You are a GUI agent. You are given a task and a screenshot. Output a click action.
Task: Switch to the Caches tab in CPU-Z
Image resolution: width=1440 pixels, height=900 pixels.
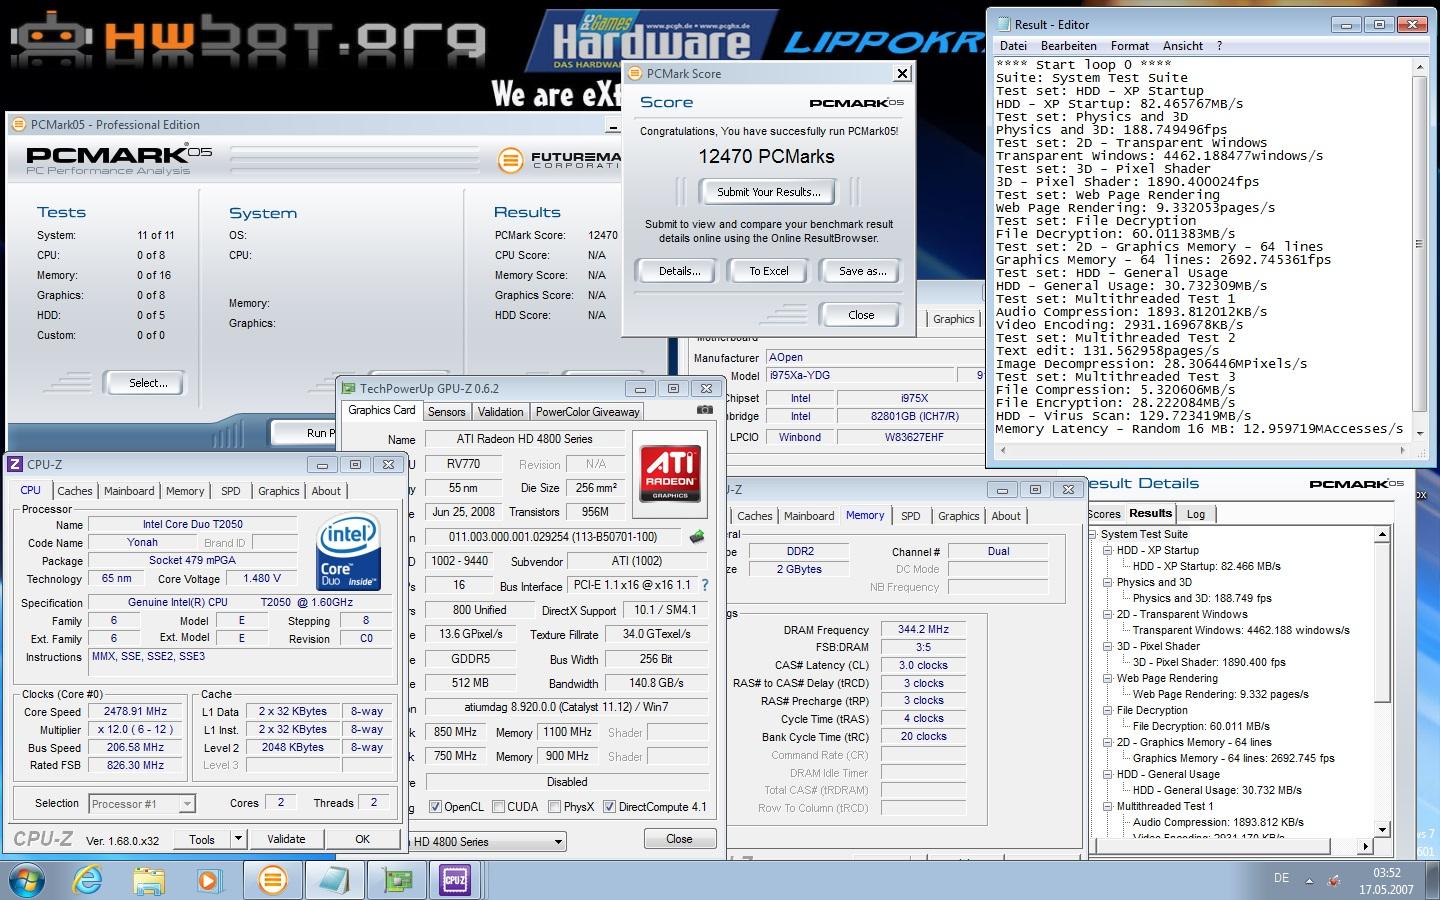[74, 491]
